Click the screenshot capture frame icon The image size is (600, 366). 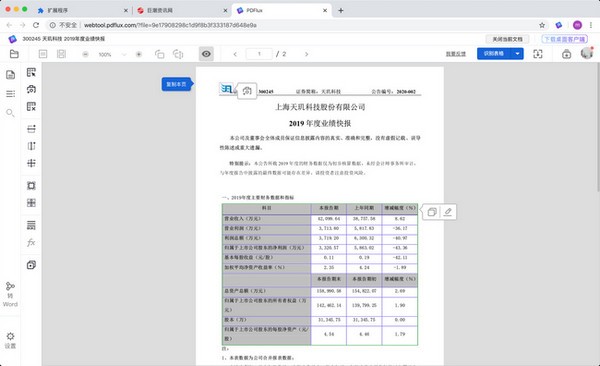538,54
